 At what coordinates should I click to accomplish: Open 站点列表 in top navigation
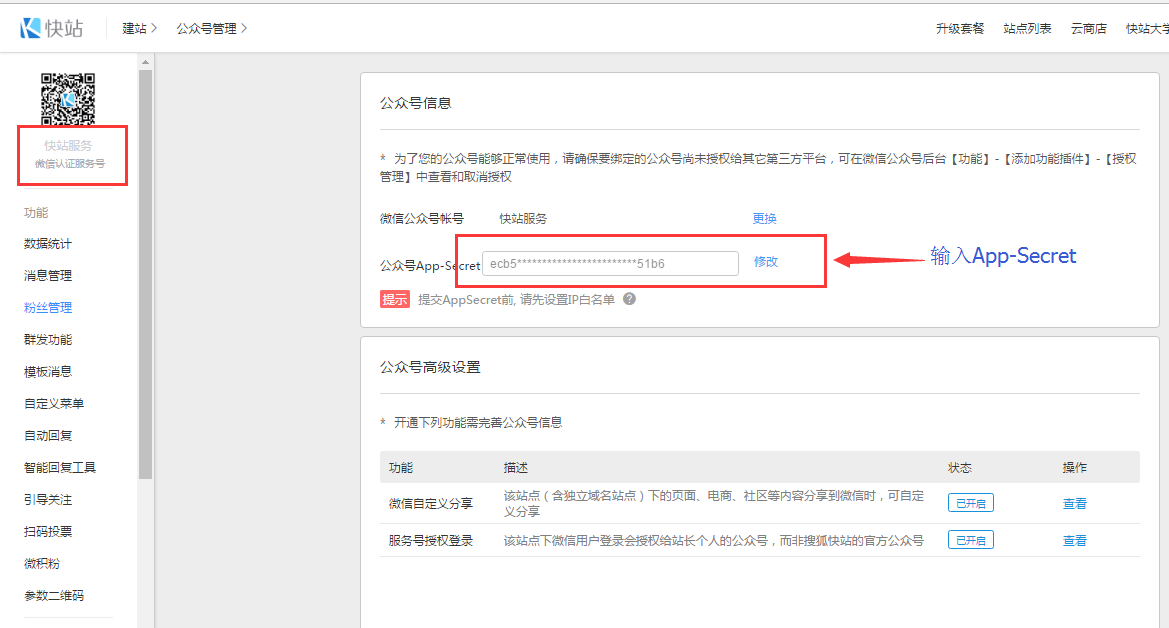(1027, 28)
